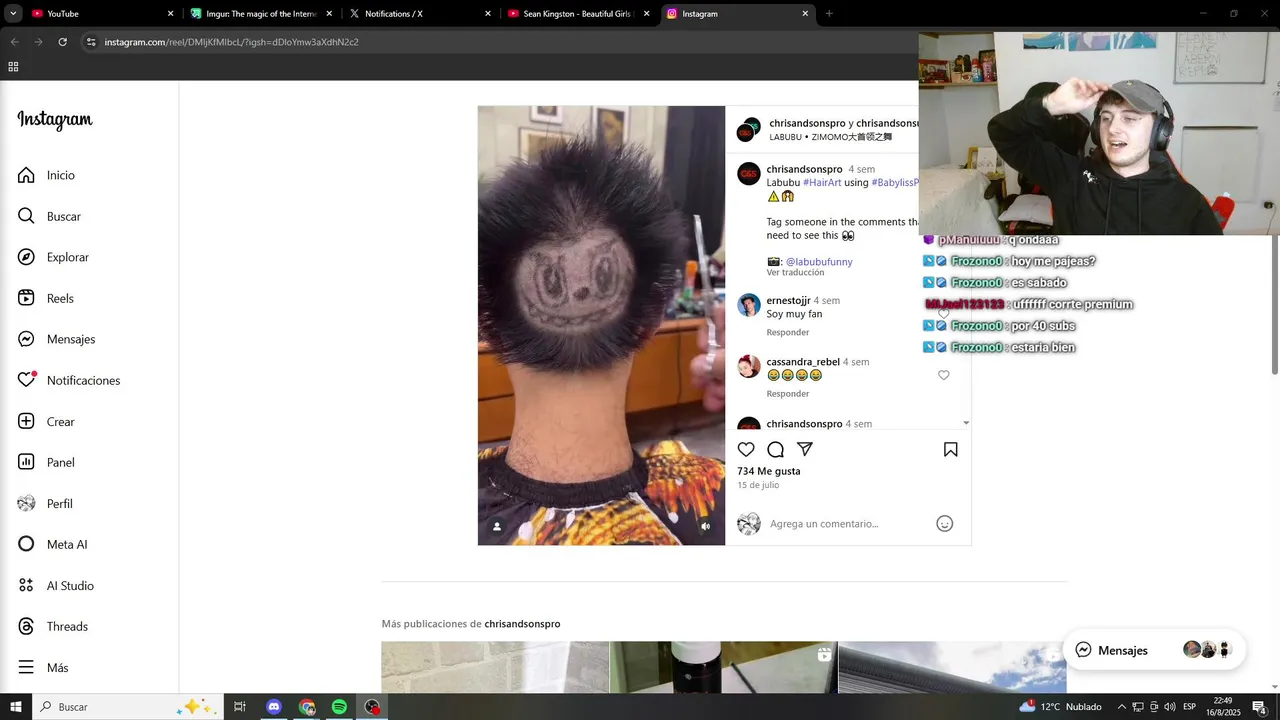
Task: Like cassandra_rebel's comment
Action: point(943,375)
